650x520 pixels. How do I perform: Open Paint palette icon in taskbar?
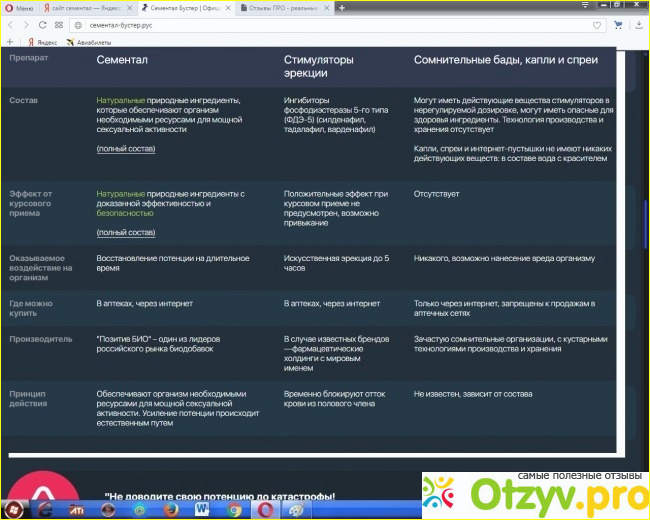[296, 510]
